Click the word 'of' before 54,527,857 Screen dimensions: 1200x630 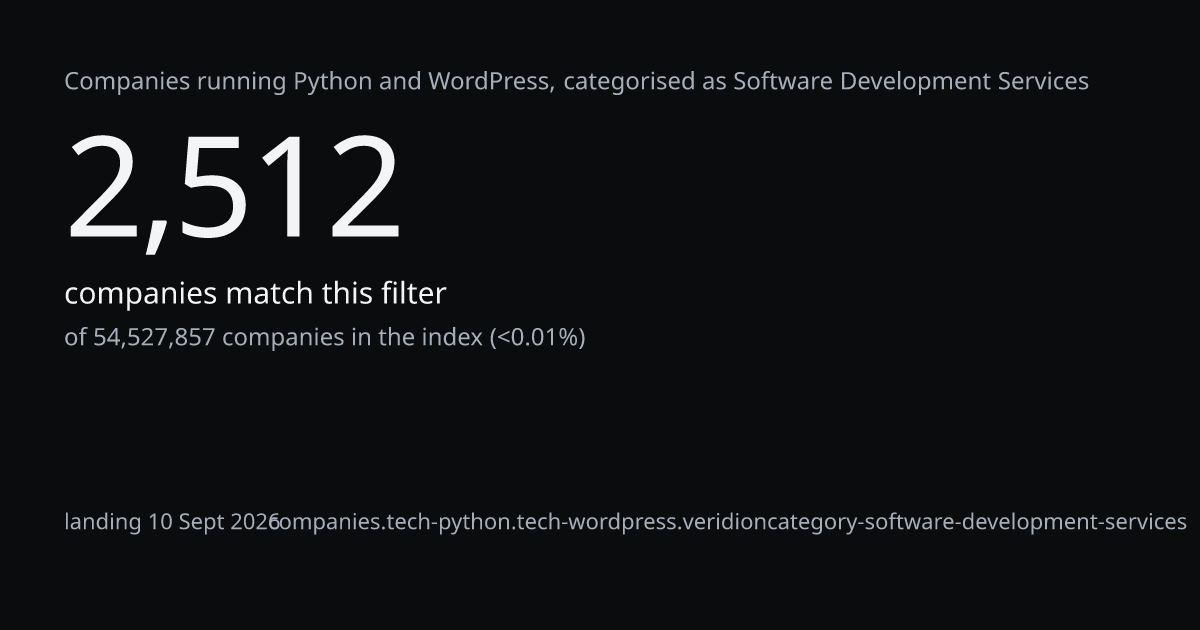click(x=76, y=338)
